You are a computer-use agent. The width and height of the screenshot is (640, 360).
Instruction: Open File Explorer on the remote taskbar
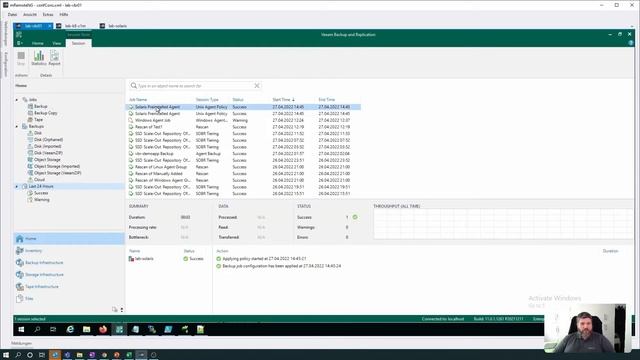click(x=87, y=329)
